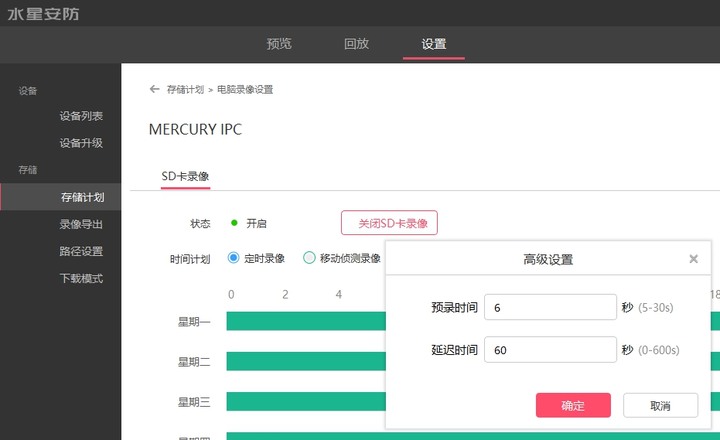
Task: Click the 星期一 green schedule bar
Action: coord(306,321)
